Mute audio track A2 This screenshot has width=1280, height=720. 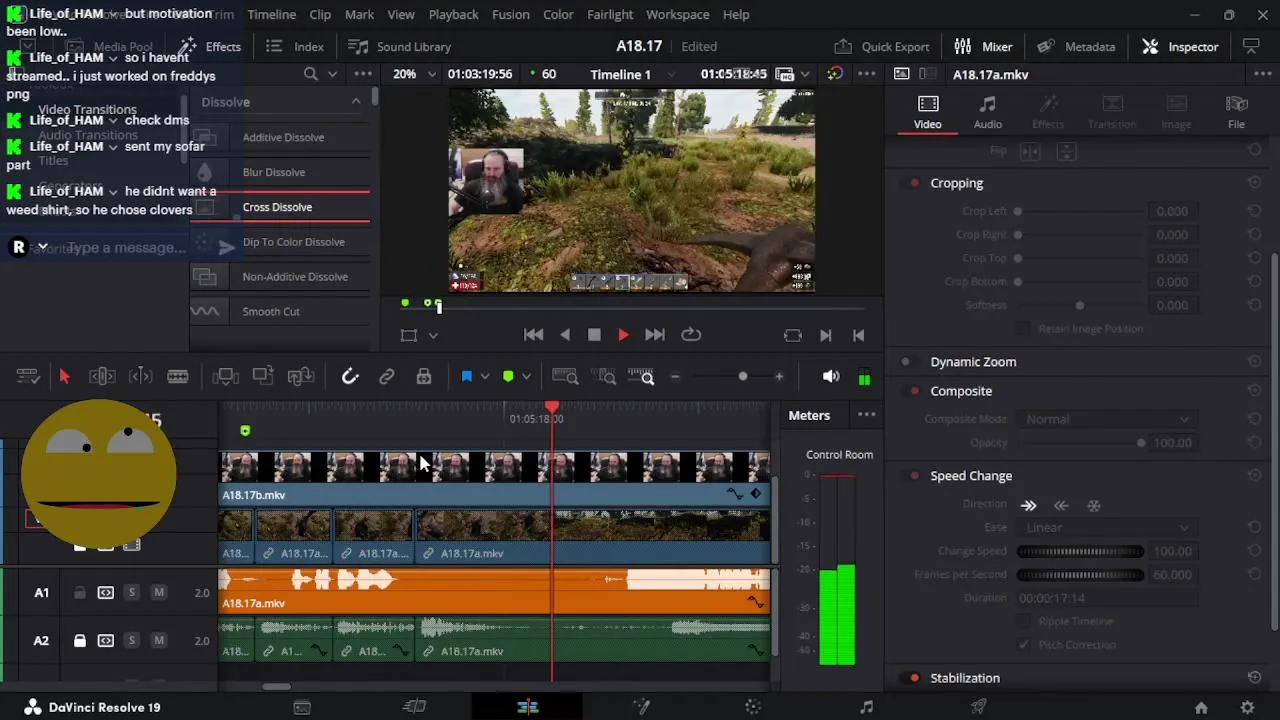click(158, 641)
